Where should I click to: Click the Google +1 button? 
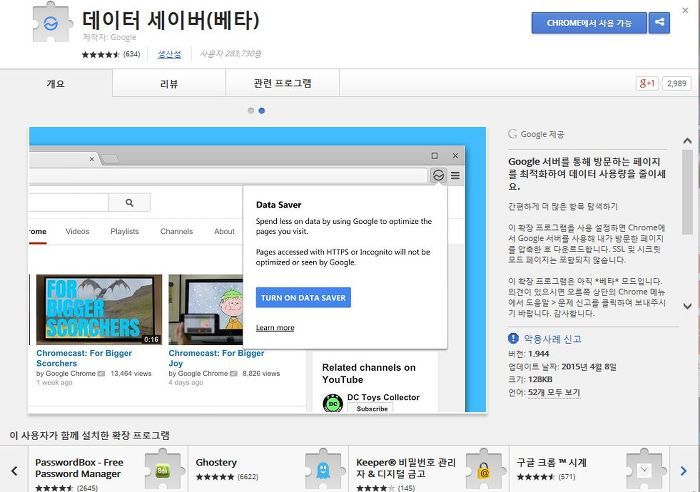(x=647, y=83)
